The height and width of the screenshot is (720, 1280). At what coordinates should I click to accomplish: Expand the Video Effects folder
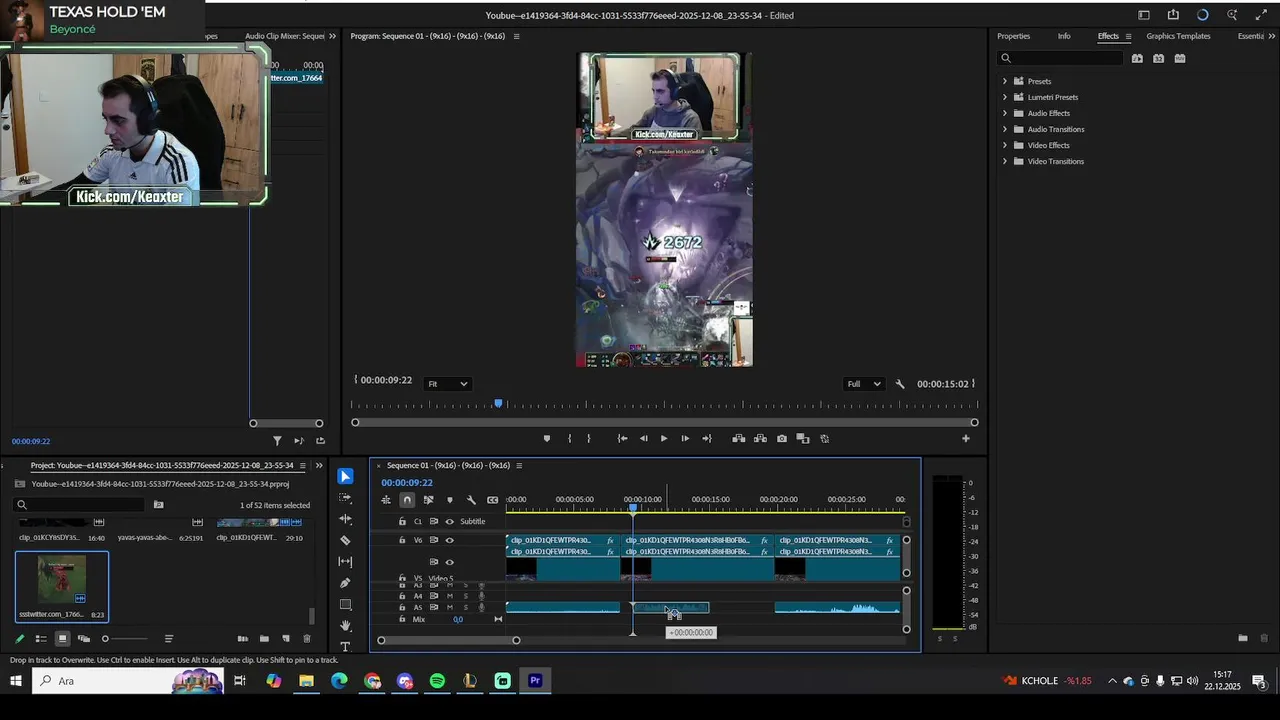pyautogui.click(x=1005, y=145)
